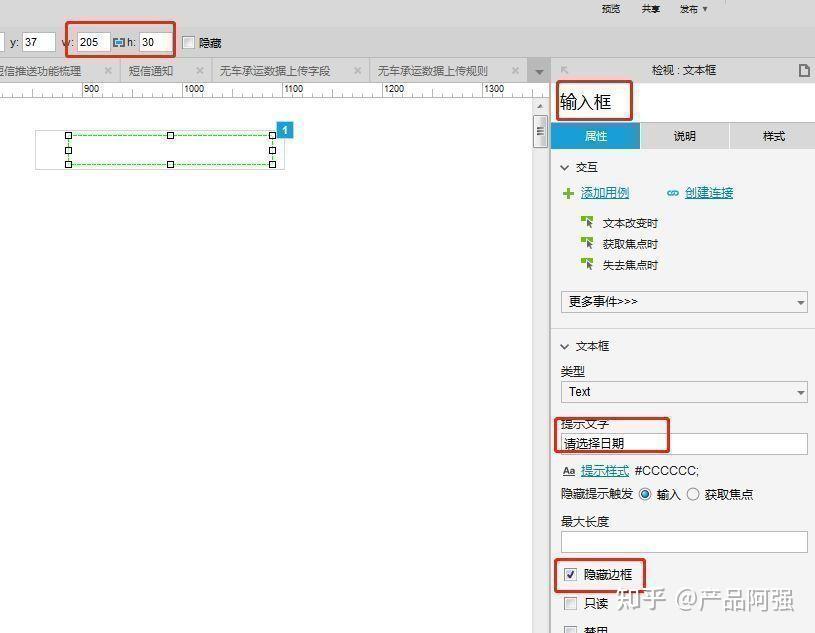This screenshot has width=815, height=633.
Task: Click the 添加用例 link
Action: (605, 193)
